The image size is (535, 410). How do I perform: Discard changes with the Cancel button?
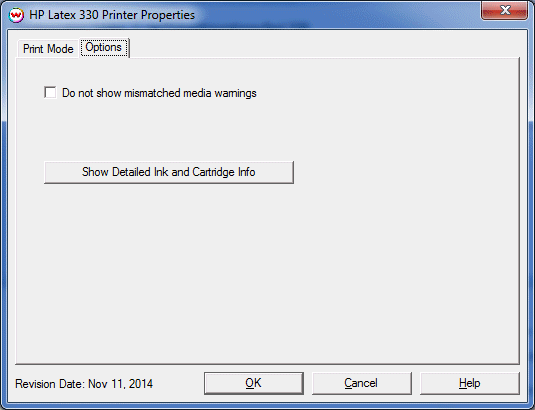[x=361, y=383]
